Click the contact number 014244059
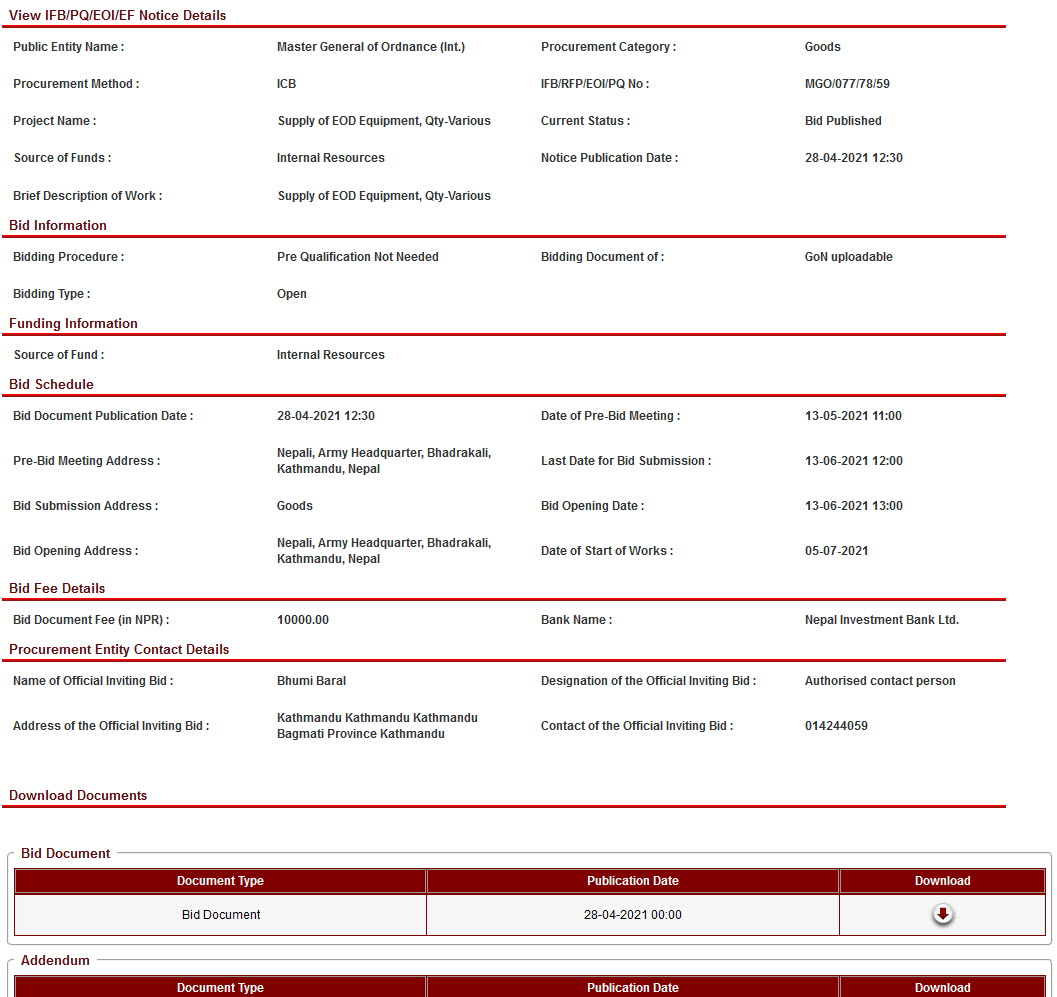 point(836,726)
